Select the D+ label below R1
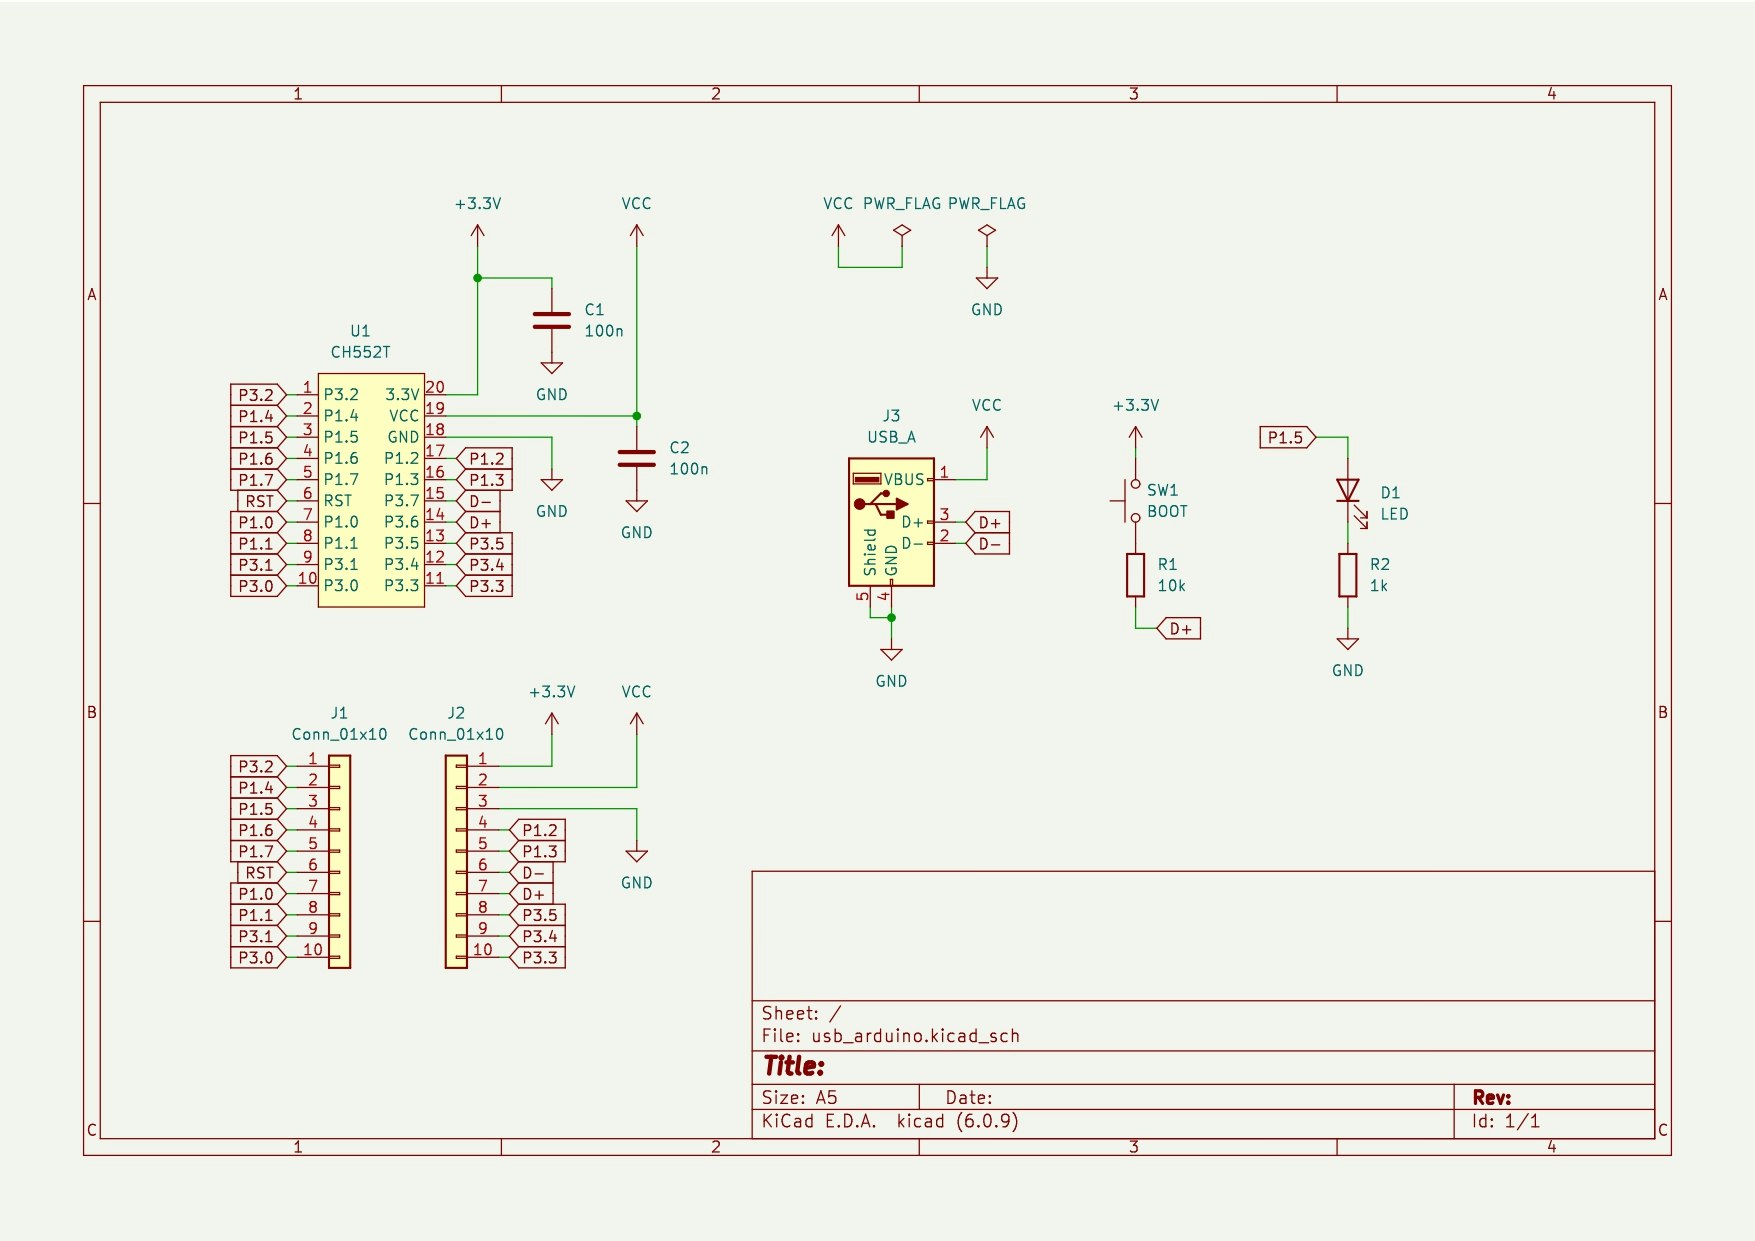Viewport: 1755px width, 1241px height. point(1180,629)
